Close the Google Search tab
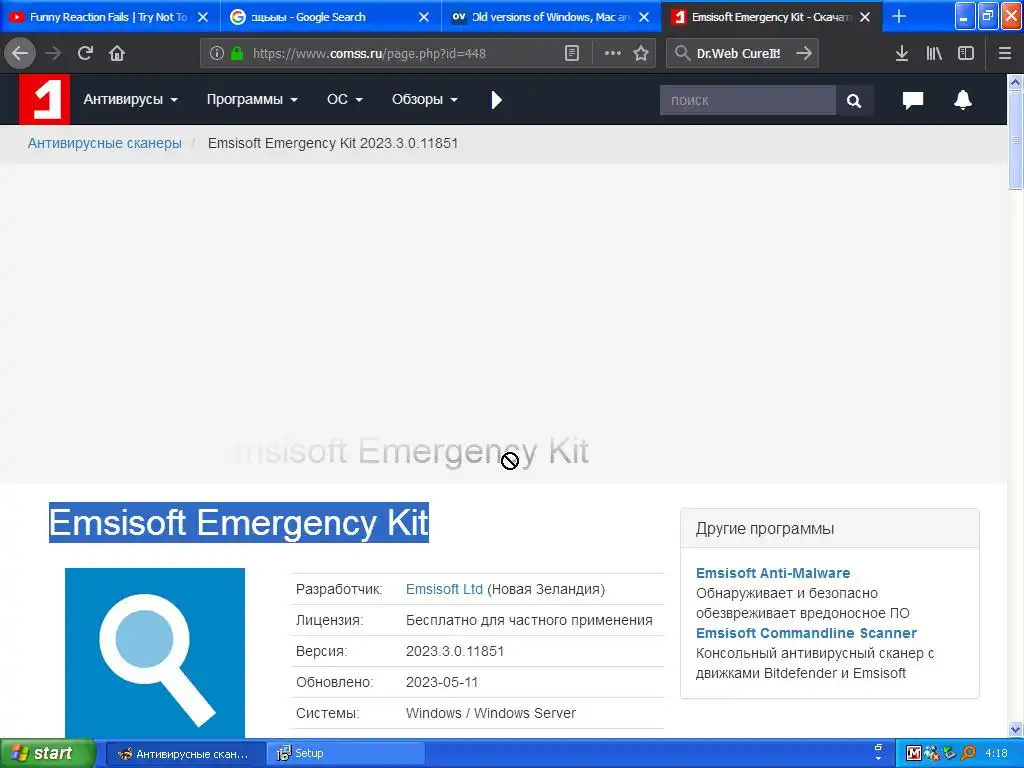The image size is (1024, 768). (x=424, y=17)
